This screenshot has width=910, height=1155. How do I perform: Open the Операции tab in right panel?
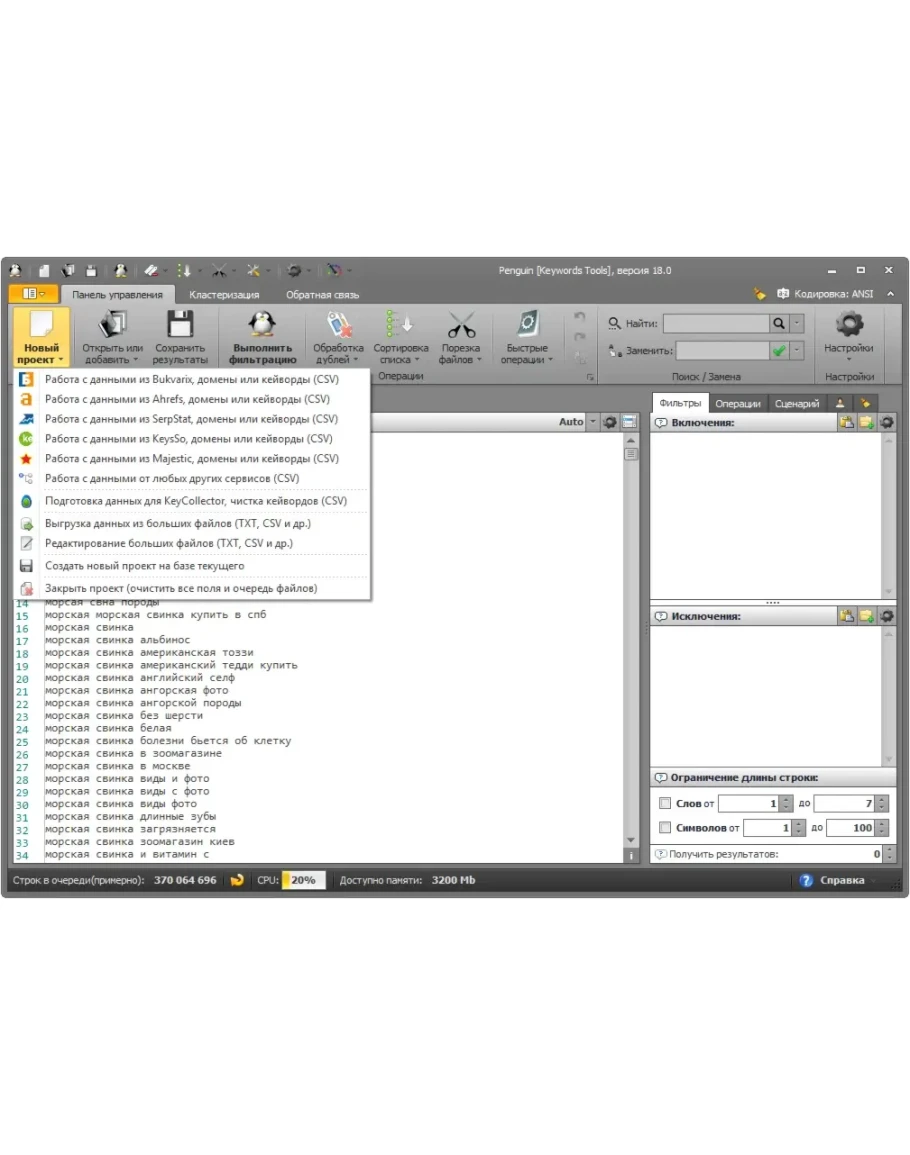click(738, 404)
